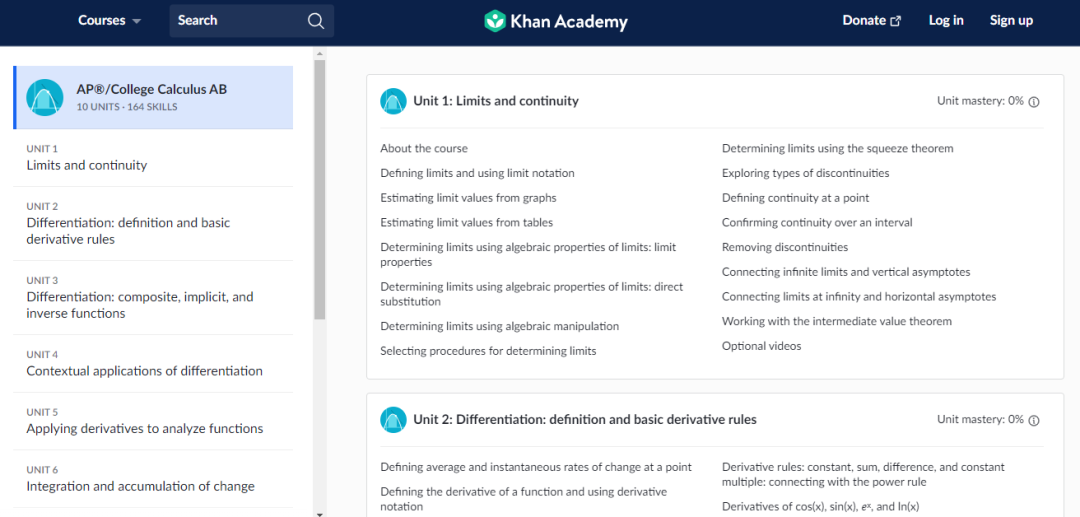This screenshot has width=1080, height=517.
Task: Click the Unit 1 calculus course icon
Action: pos(393,101)
